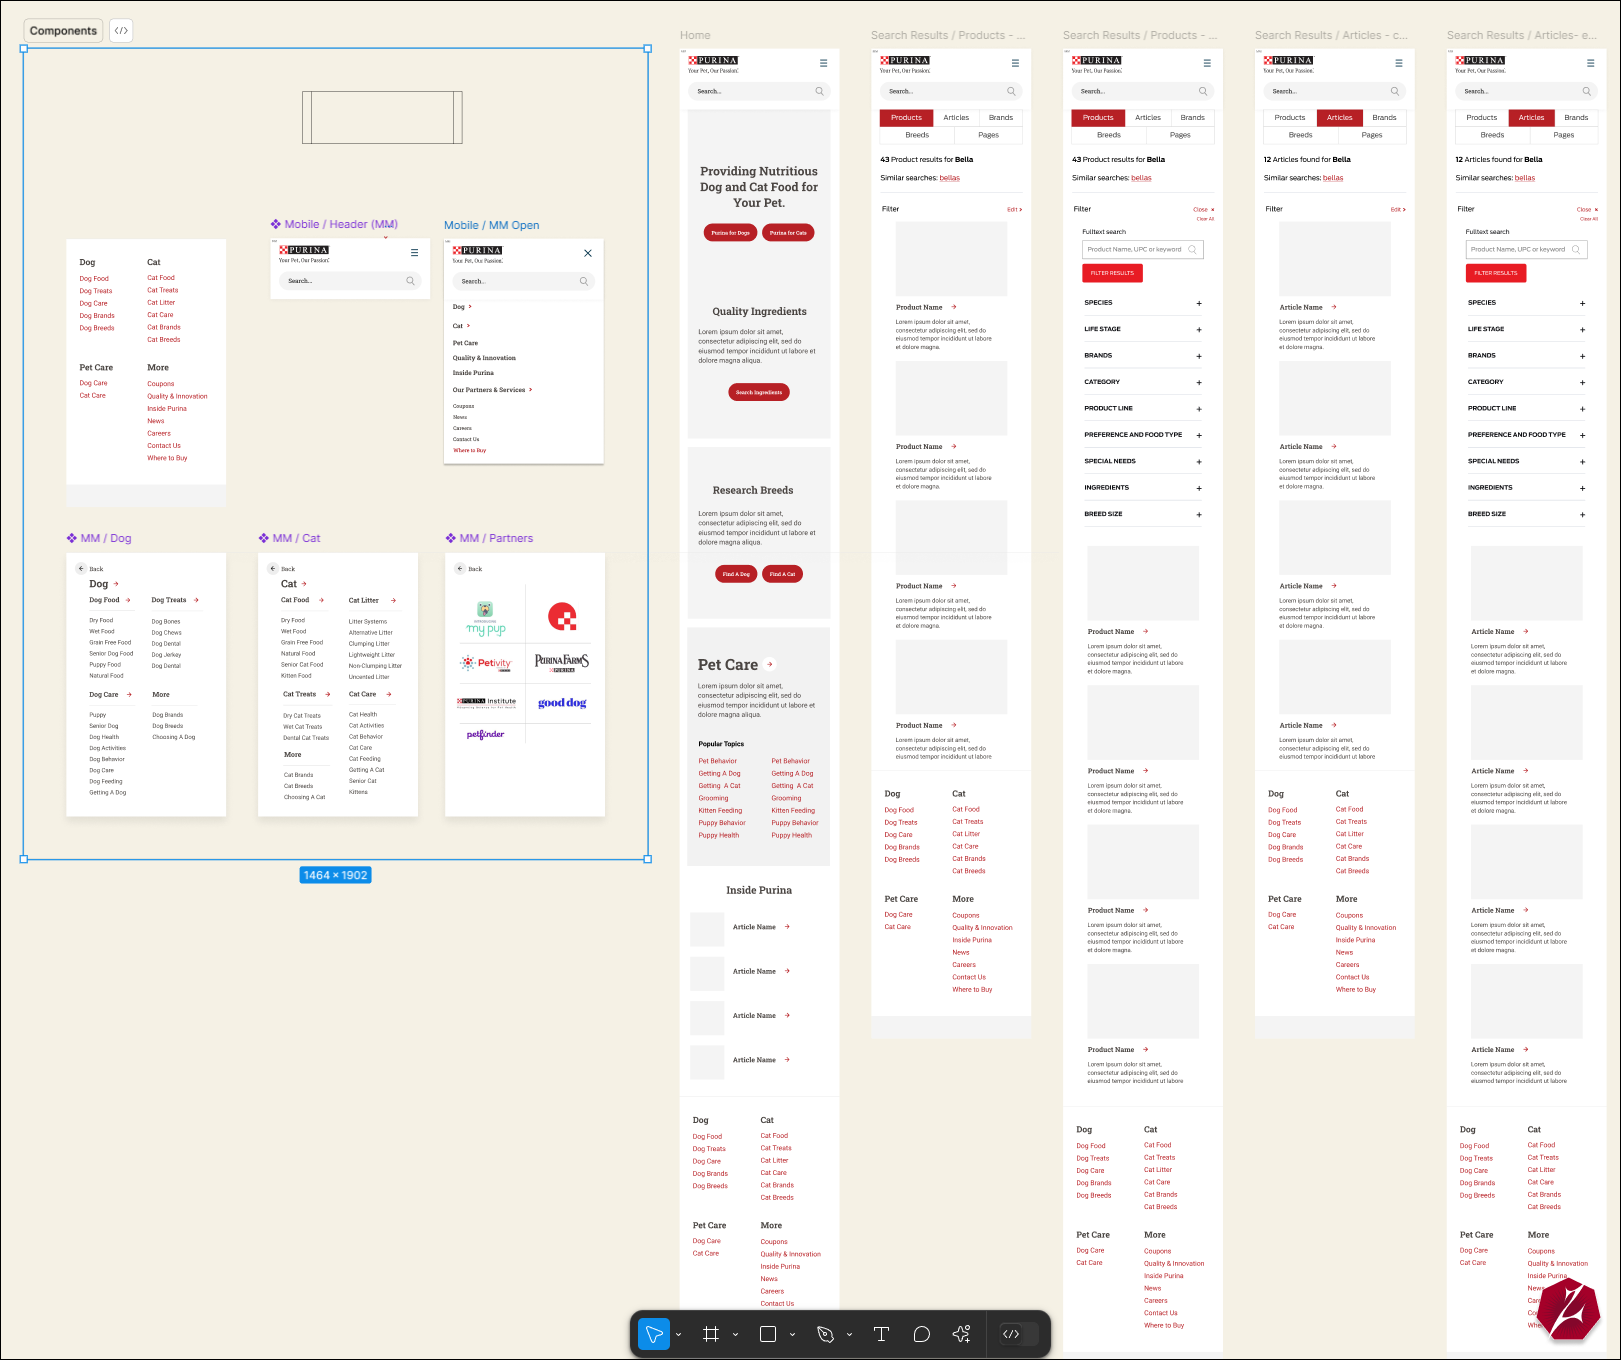Open Cat submenu in Mobile / MM Open
Viewport: 1621px width, 1360px height.
pyautogui.click(x=461, y=326)
